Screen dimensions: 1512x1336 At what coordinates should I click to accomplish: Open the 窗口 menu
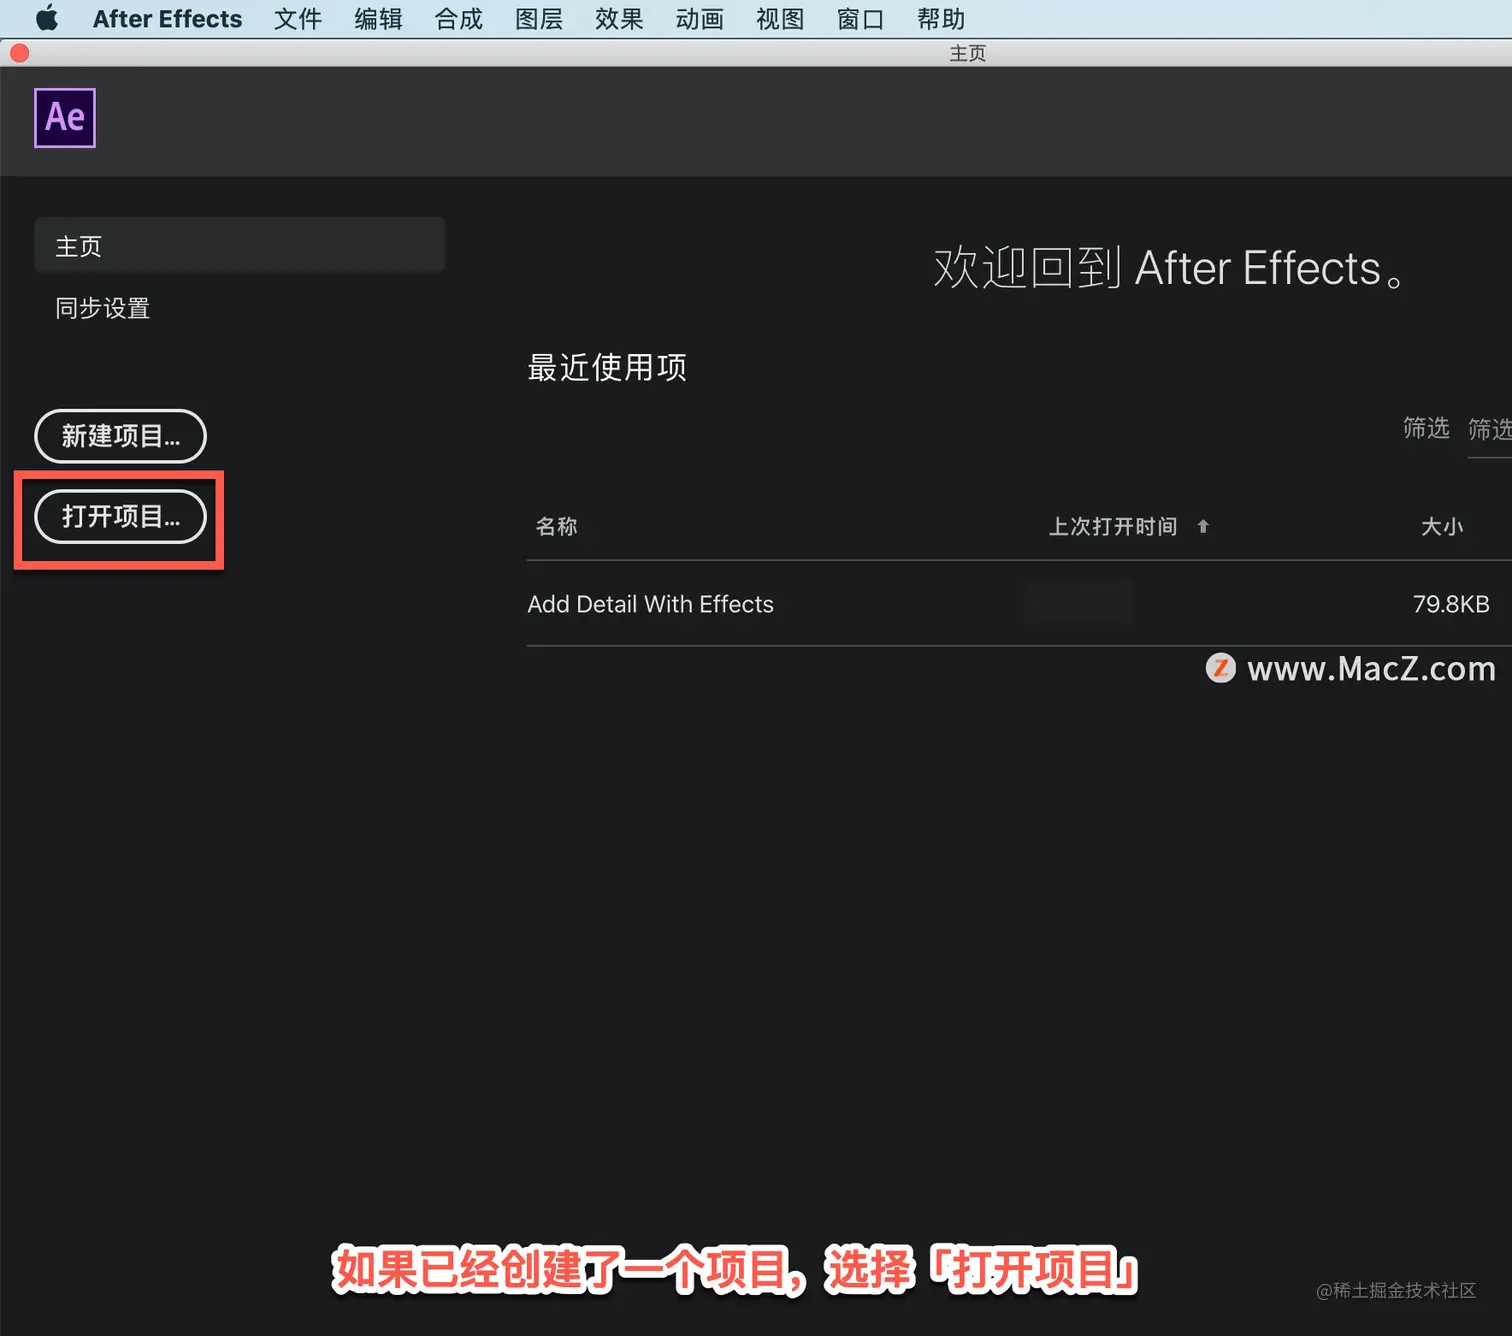[861, 19]
